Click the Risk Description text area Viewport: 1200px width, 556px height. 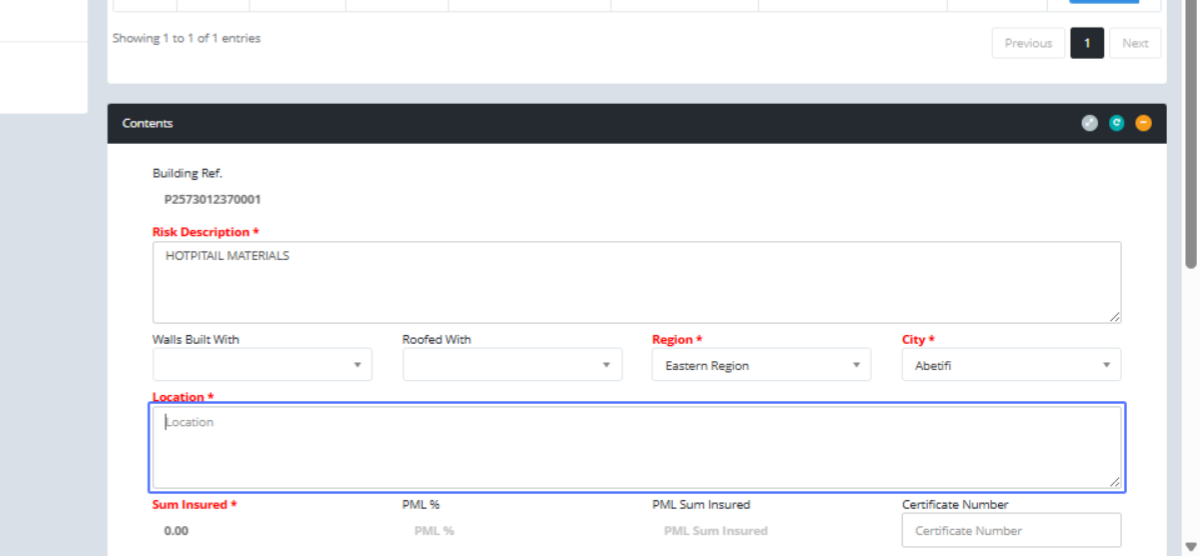(x=636, y=282)
